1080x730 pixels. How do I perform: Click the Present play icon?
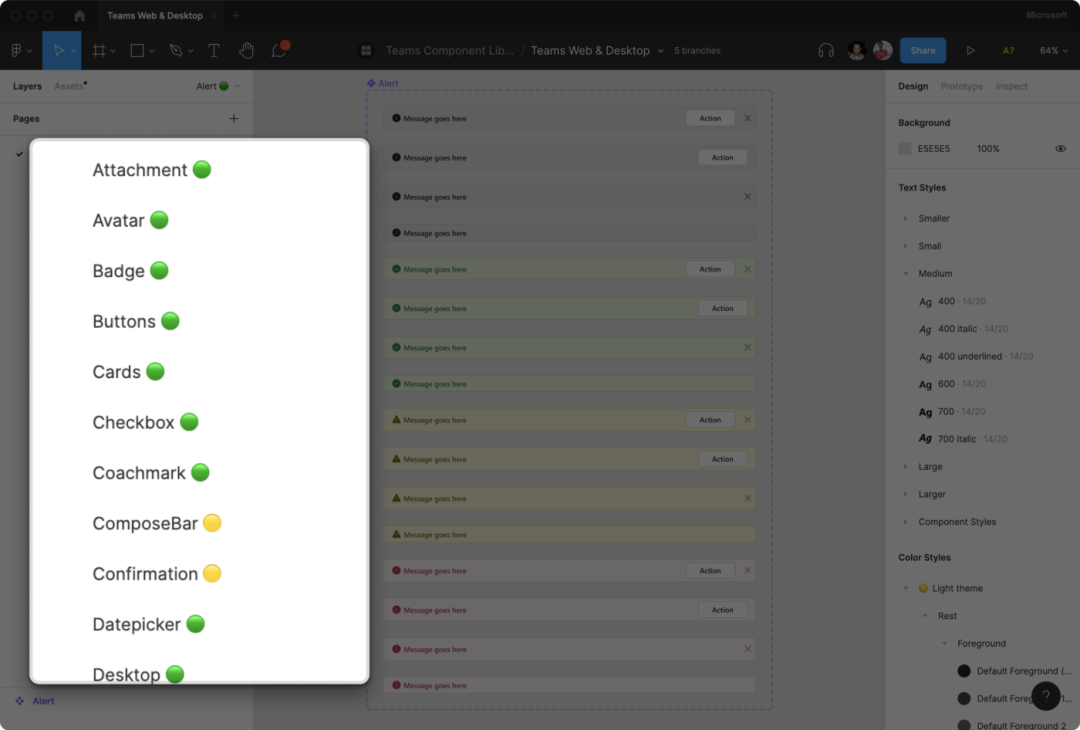coord(970,50)
